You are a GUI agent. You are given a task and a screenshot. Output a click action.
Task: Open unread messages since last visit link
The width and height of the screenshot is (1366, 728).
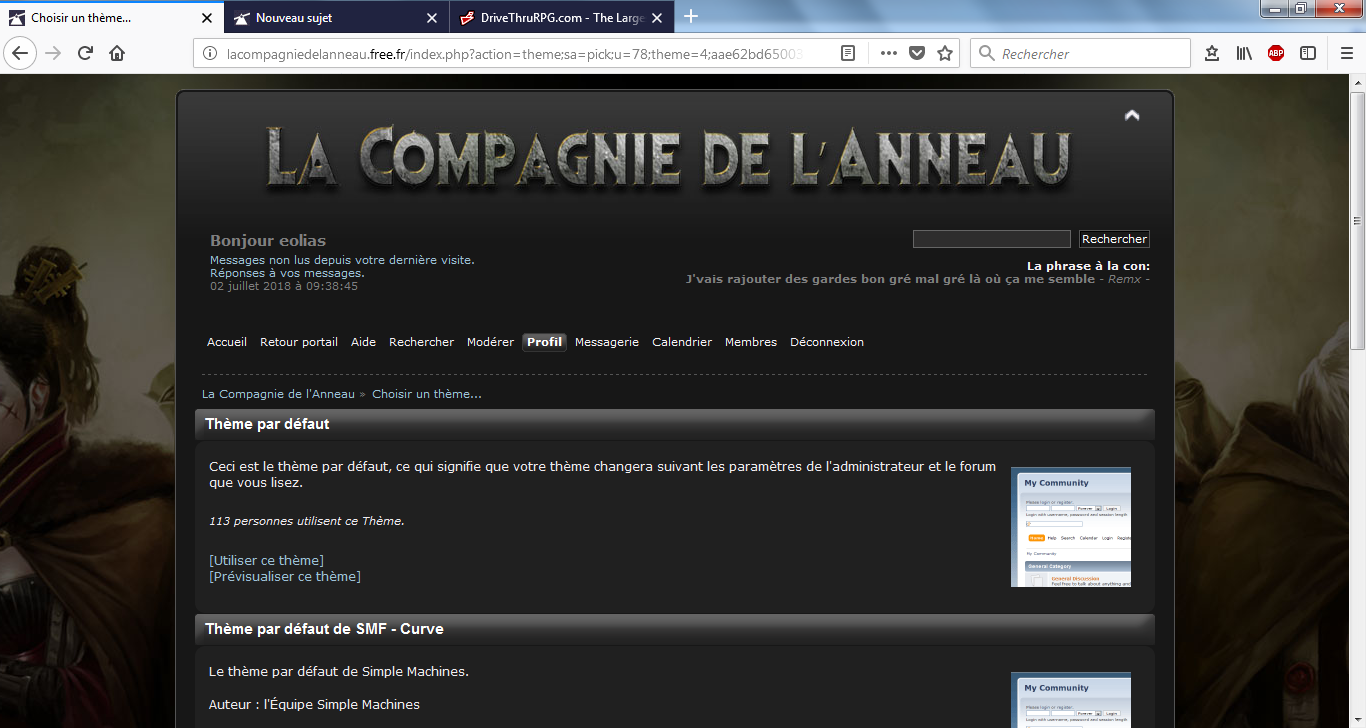pyautogui.click(x=342, y=260)
